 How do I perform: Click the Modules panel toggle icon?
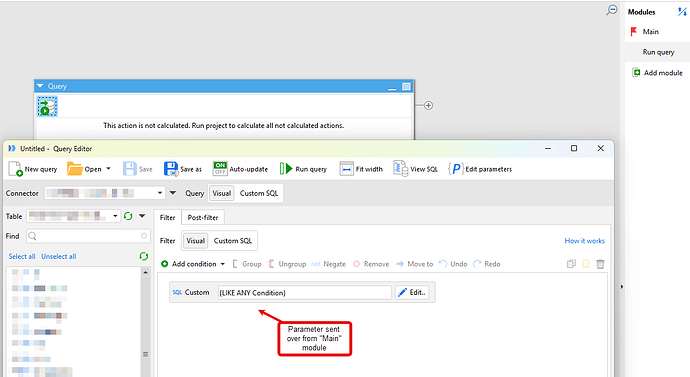tap(682, 12)
